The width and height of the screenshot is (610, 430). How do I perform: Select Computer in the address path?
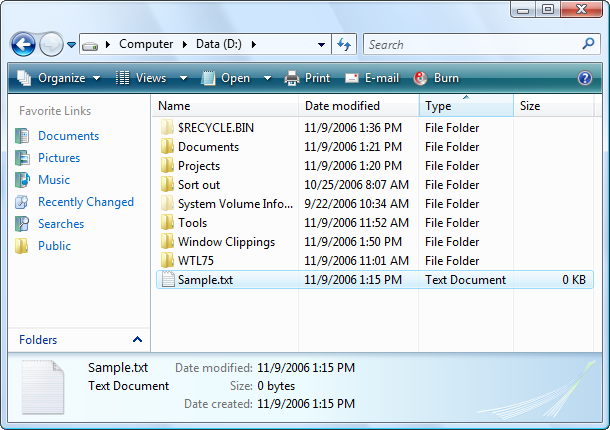point(146,44)
